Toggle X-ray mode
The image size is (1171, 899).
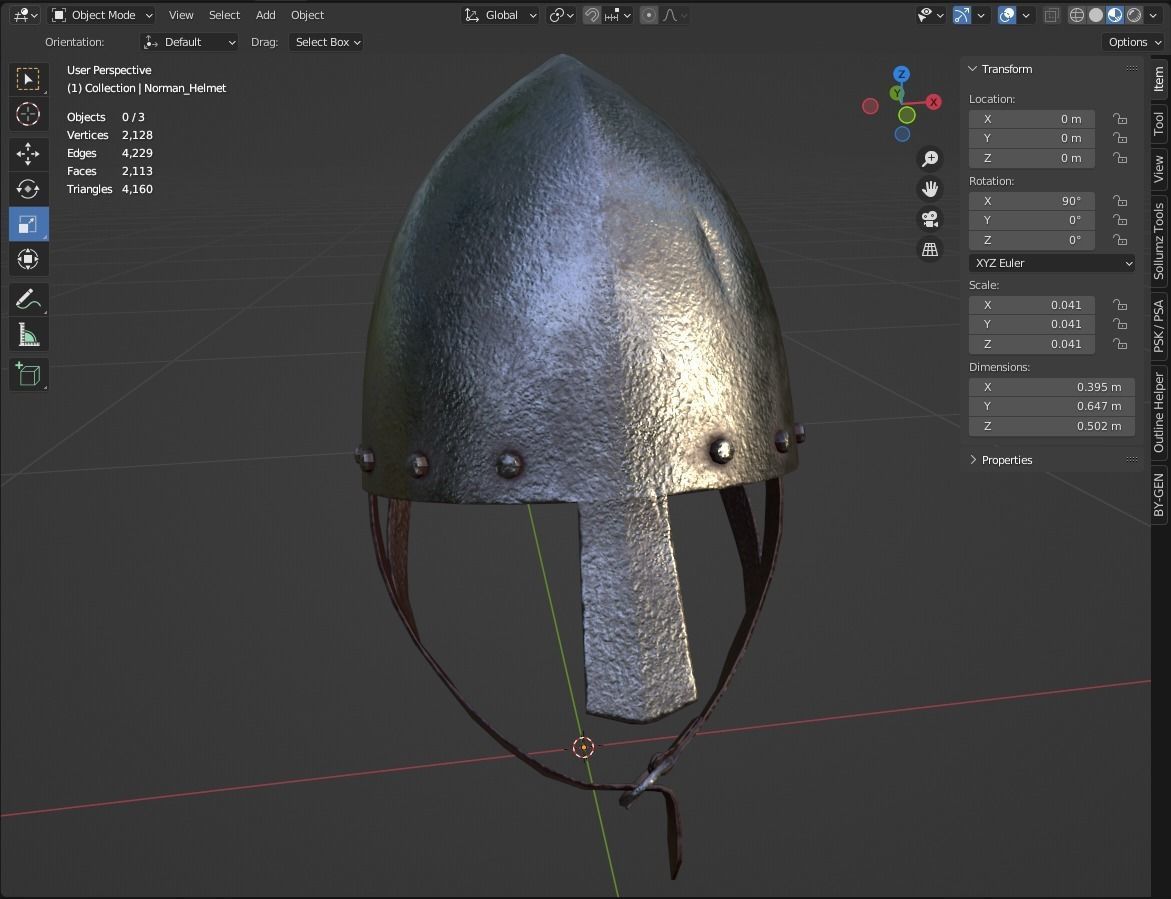click(x=1052, y=15)
